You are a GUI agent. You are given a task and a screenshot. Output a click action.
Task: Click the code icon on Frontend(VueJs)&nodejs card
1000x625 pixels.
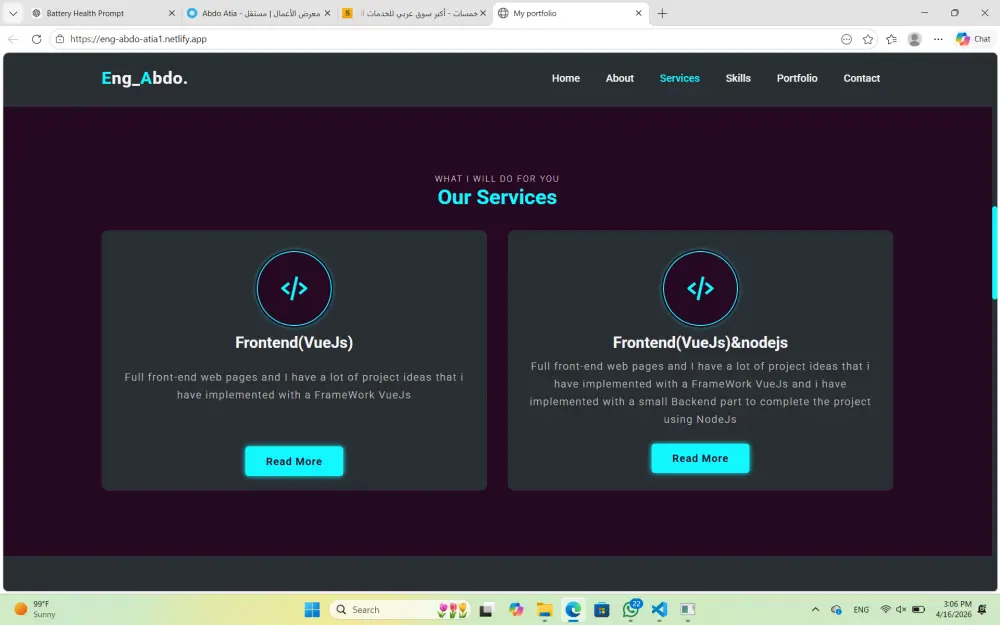click(x=700, y=288)
